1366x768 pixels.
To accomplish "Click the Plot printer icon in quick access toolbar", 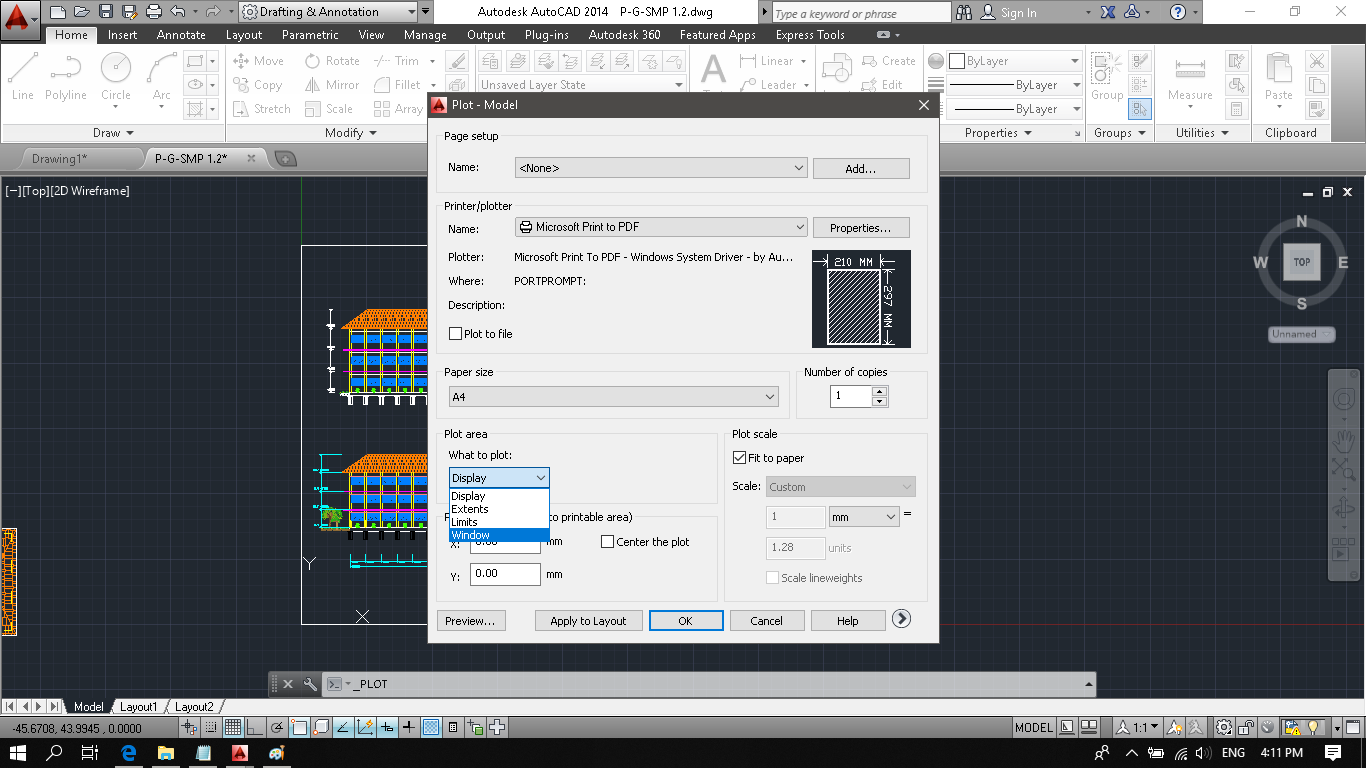I will (x=154, y=12).
